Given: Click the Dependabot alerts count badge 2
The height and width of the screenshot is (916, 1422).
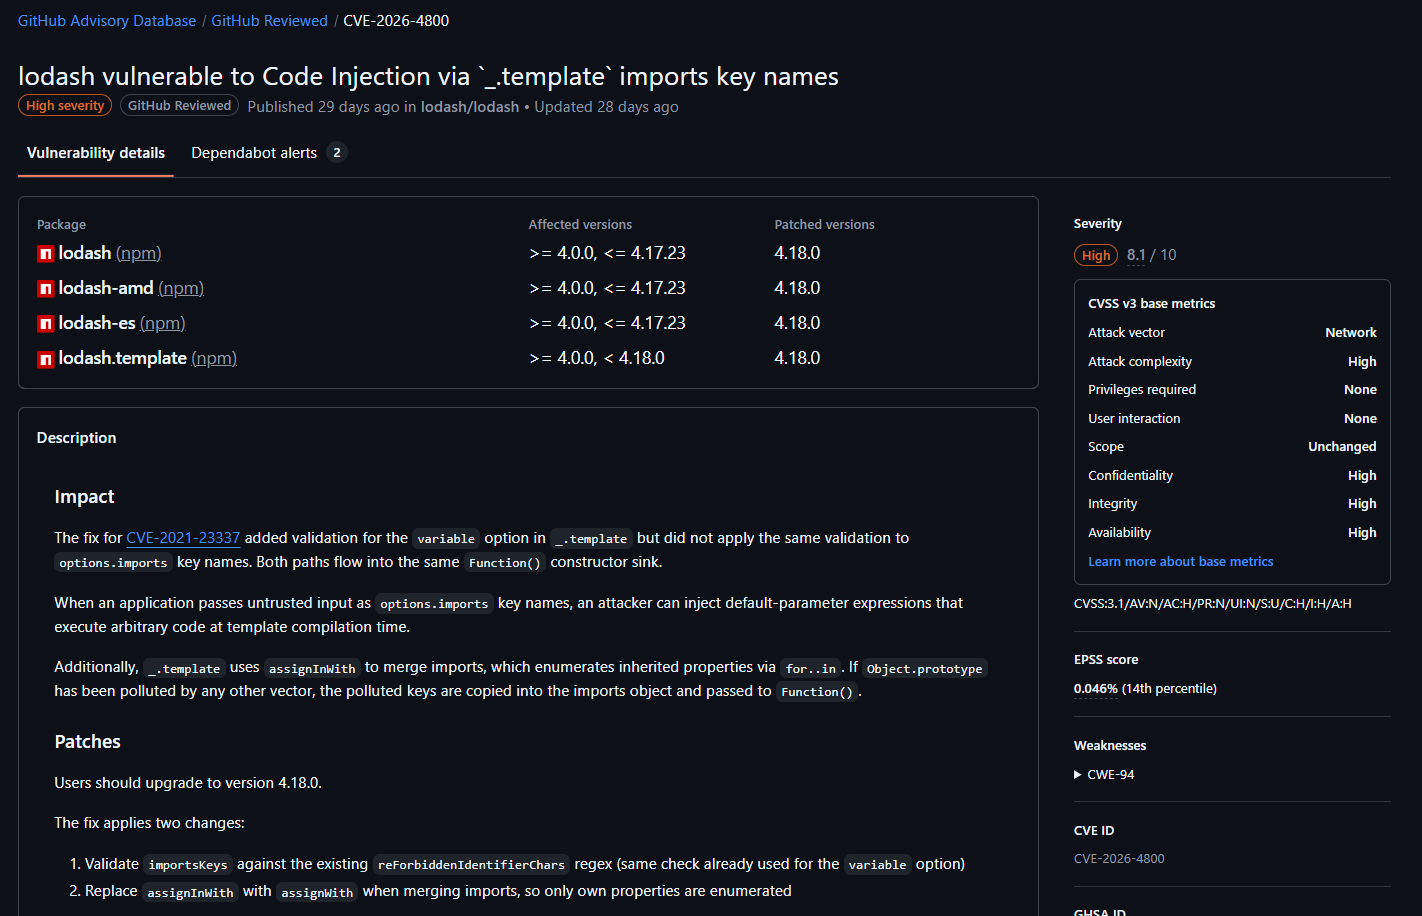Looking at the screenshot, I should pyautogui.click(x=337, y=153).
